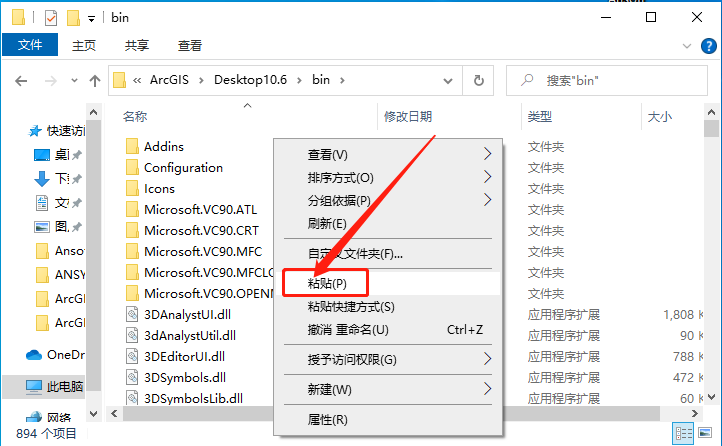Sort by the 大小 column header
The image size is (722, 446).
(659, 116)
